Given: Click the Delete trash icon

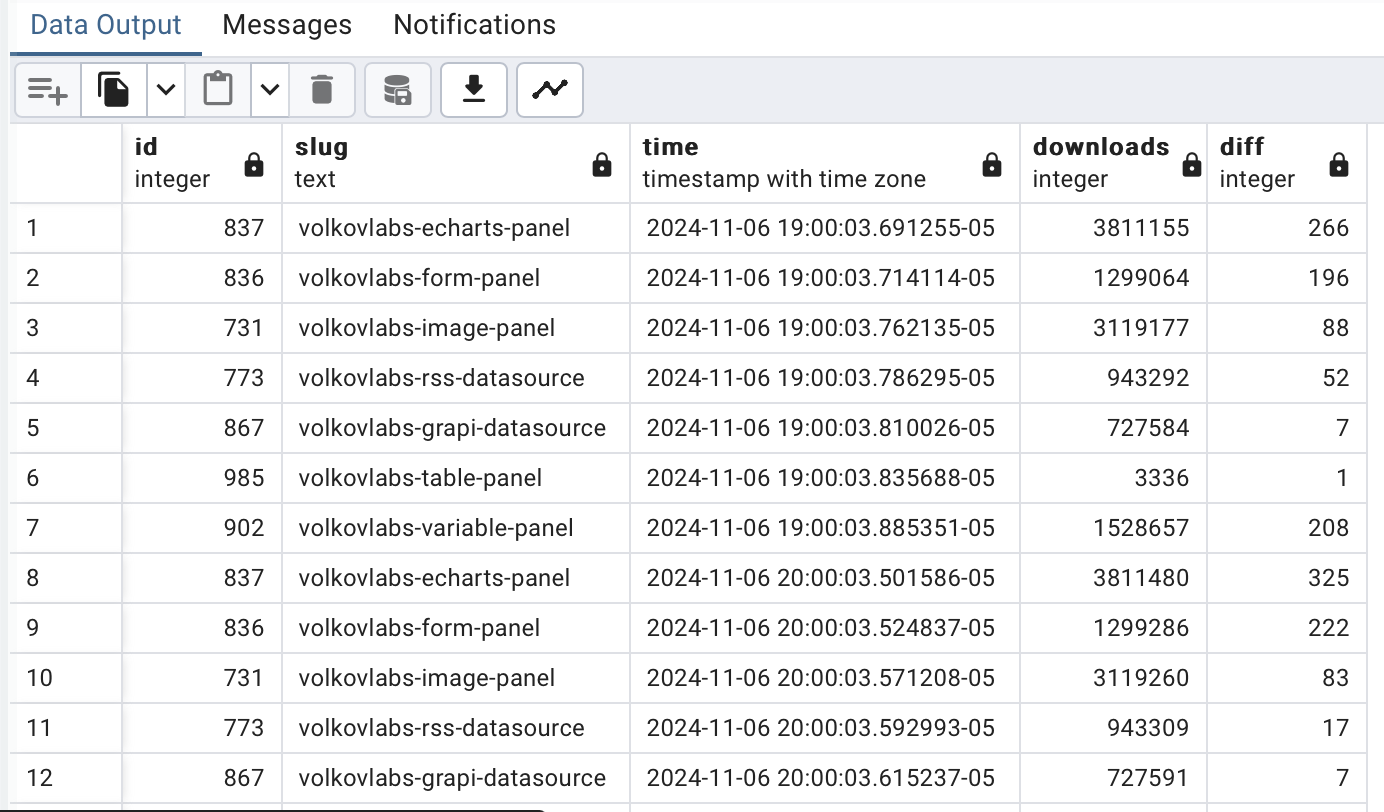Looking at the screenshot, I should point(321,90).
